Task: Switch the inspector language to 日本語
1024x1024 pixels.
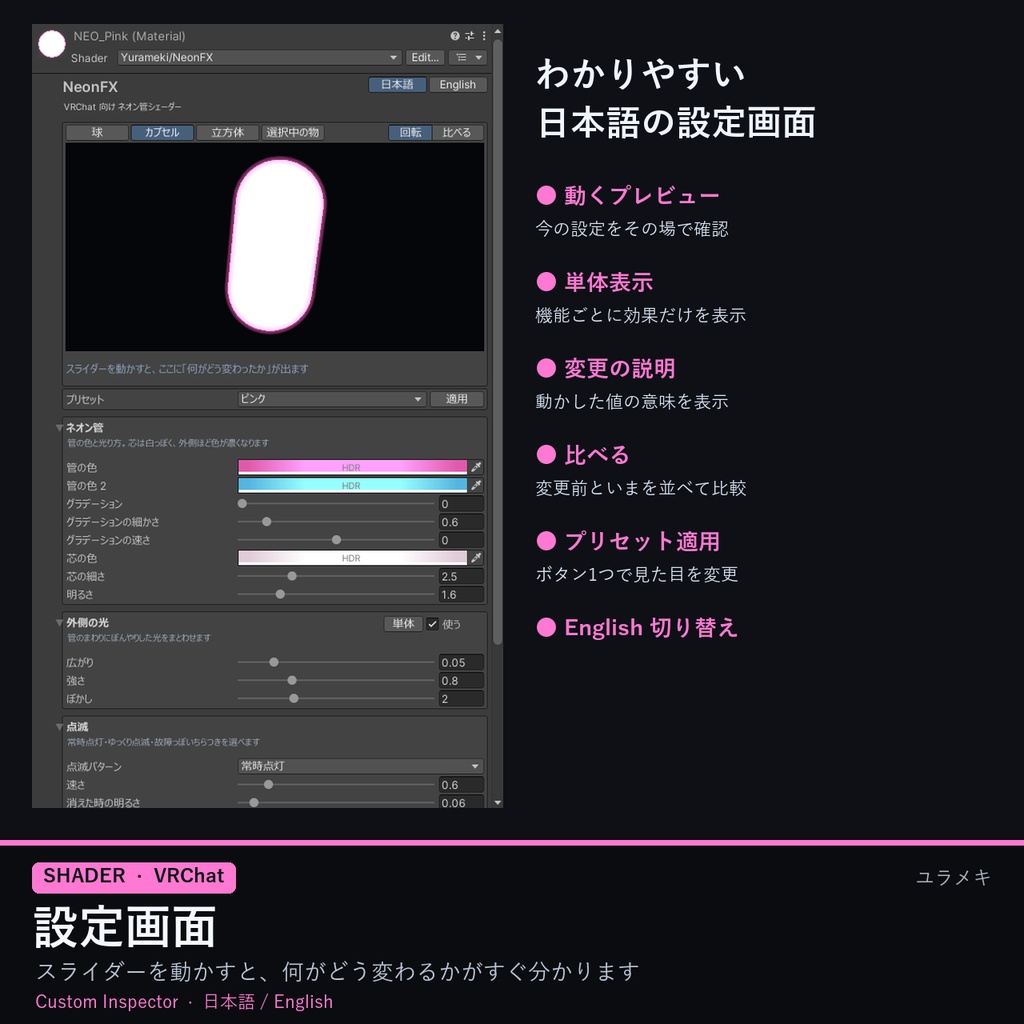Action: (397, 85)
